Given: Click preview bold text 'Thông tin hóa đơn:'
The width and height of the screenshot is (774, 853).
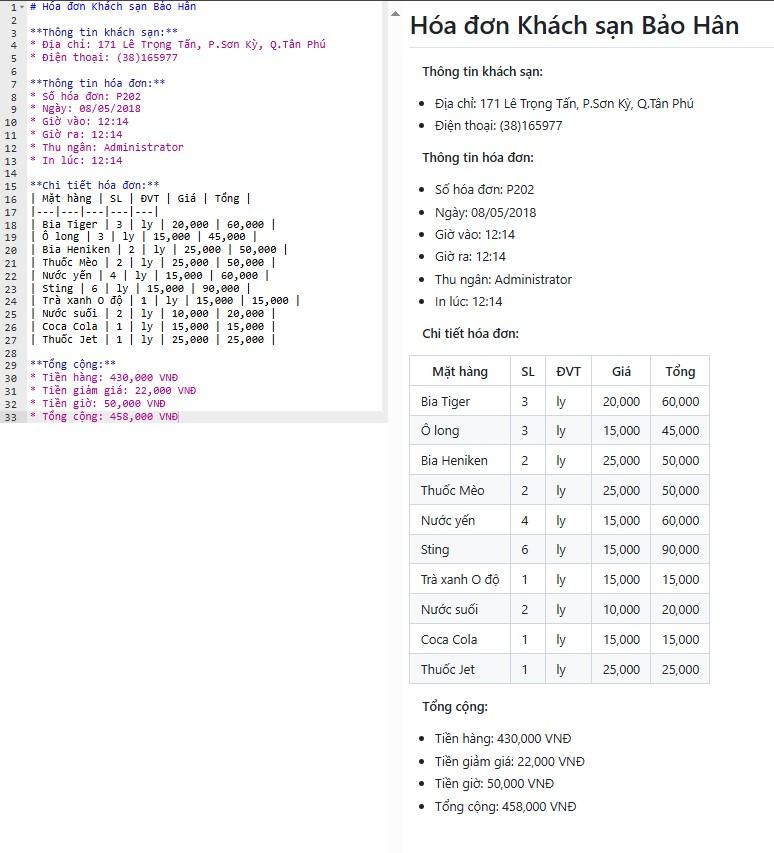Looking at the screenshot, I should [x=478, y=158].
